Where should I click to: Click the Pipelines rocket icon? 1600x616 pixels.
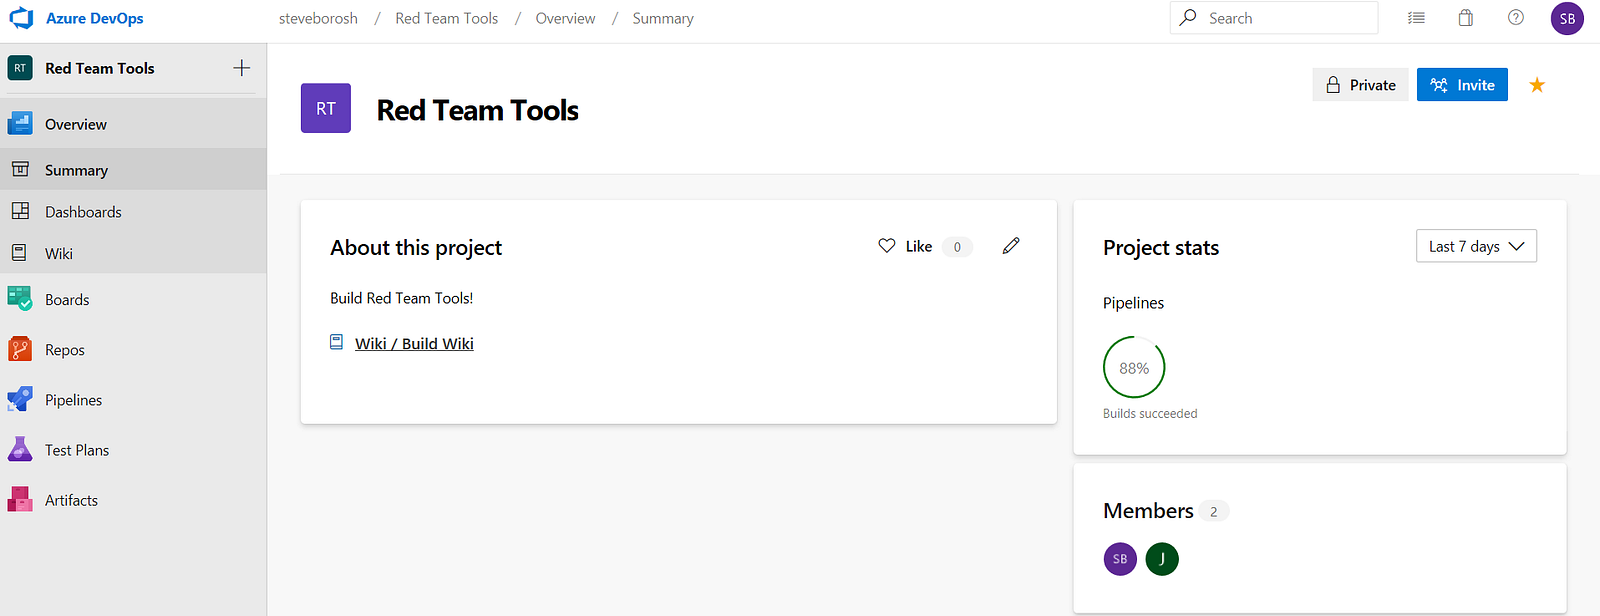coord(20,399)
